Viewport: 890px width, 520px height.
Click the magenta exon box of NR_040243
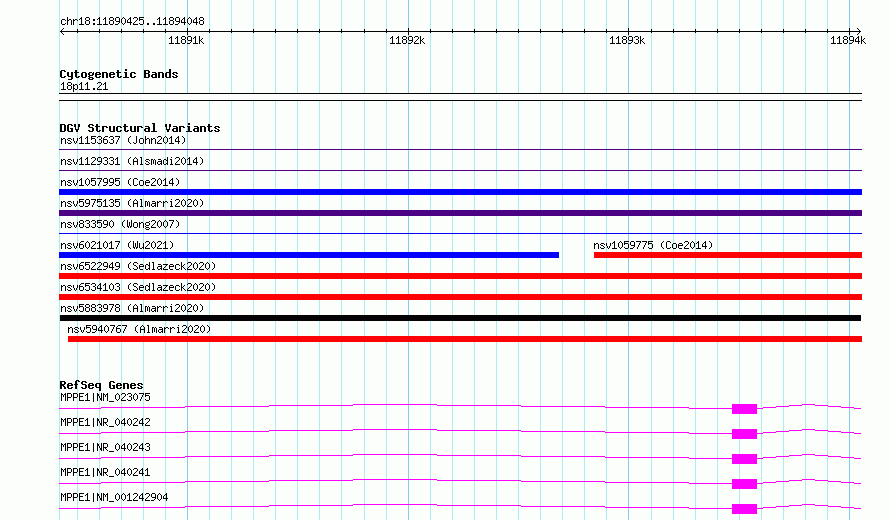coord(744,459)
